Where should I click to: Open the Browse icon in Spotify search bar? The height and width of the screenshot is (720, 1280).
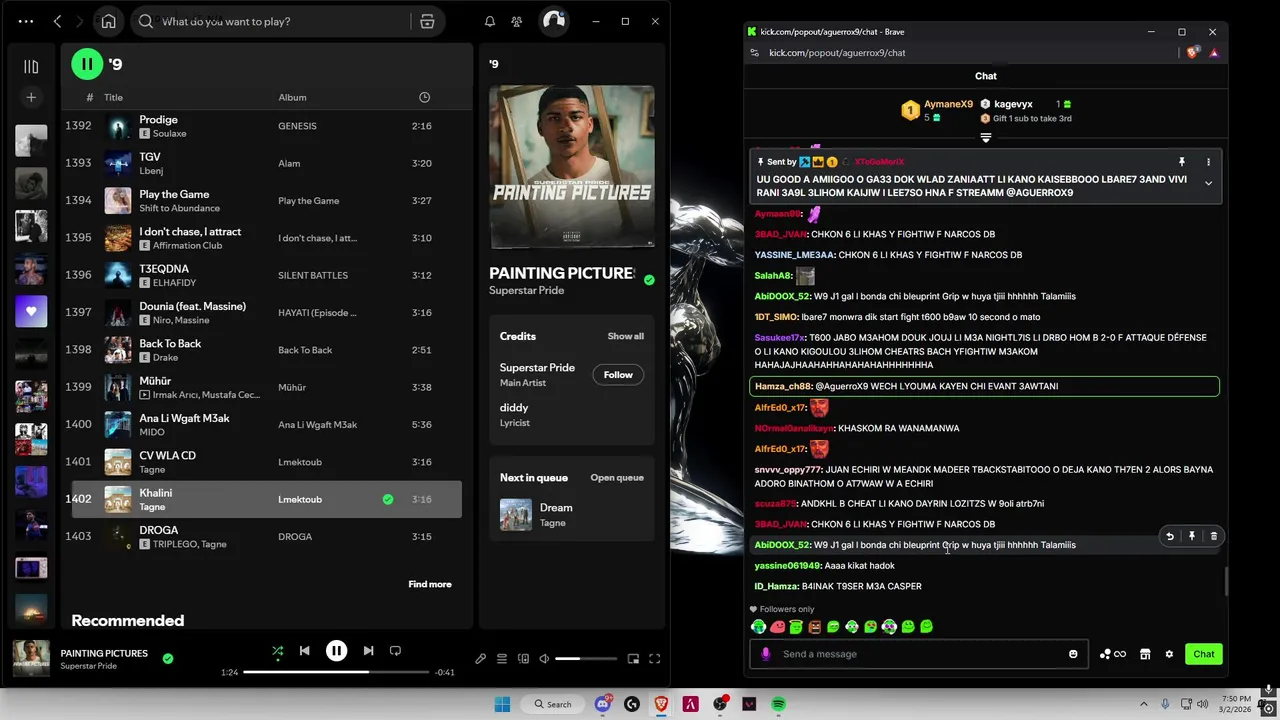point(427,21)
